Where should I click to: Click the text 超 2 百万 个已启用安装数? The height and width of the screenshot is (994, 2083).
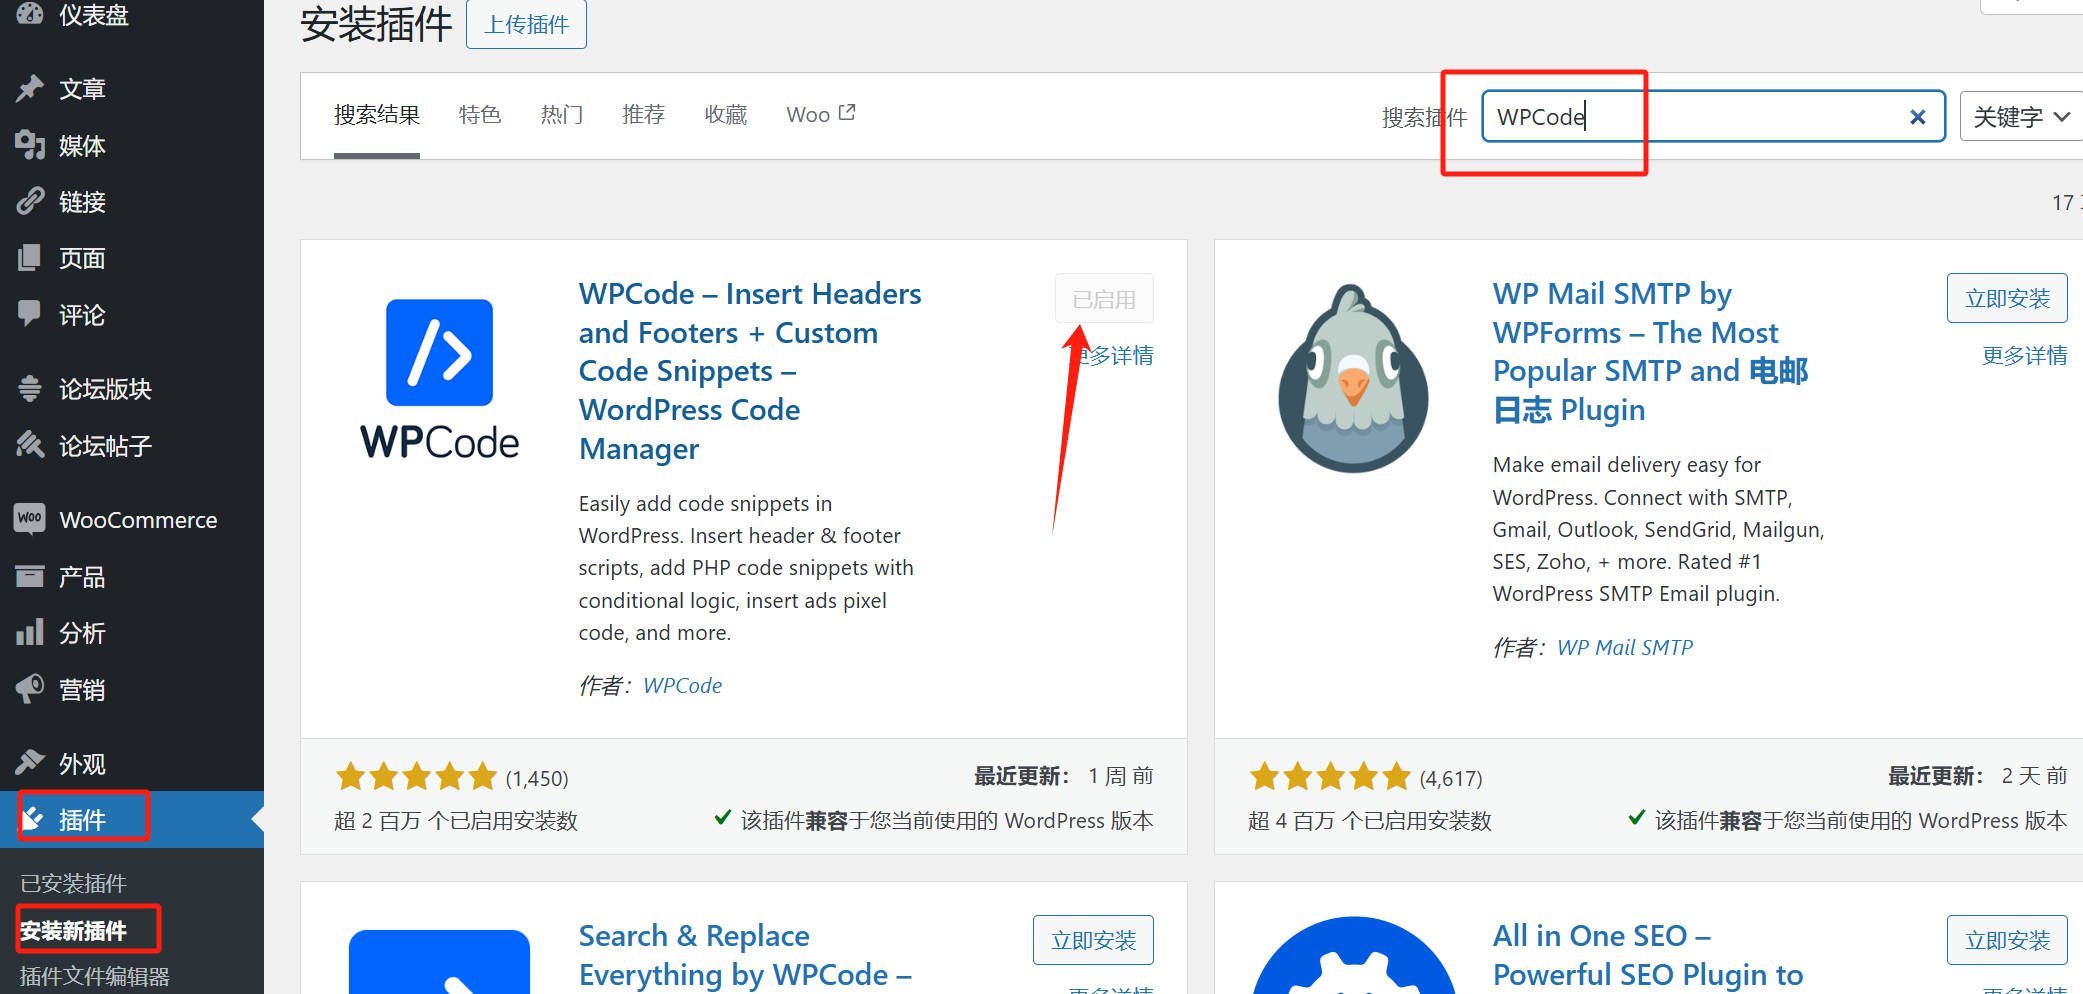(x=456, y=821)
